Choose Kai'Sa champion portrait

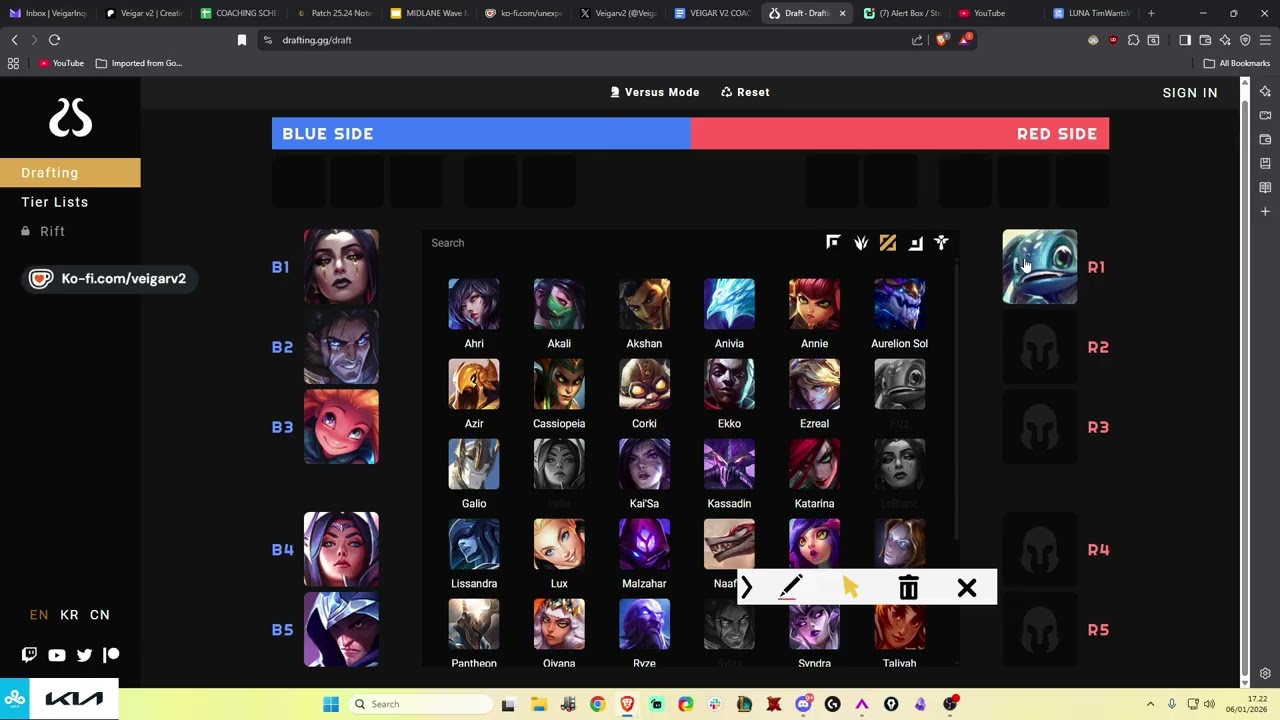point(644,464)
